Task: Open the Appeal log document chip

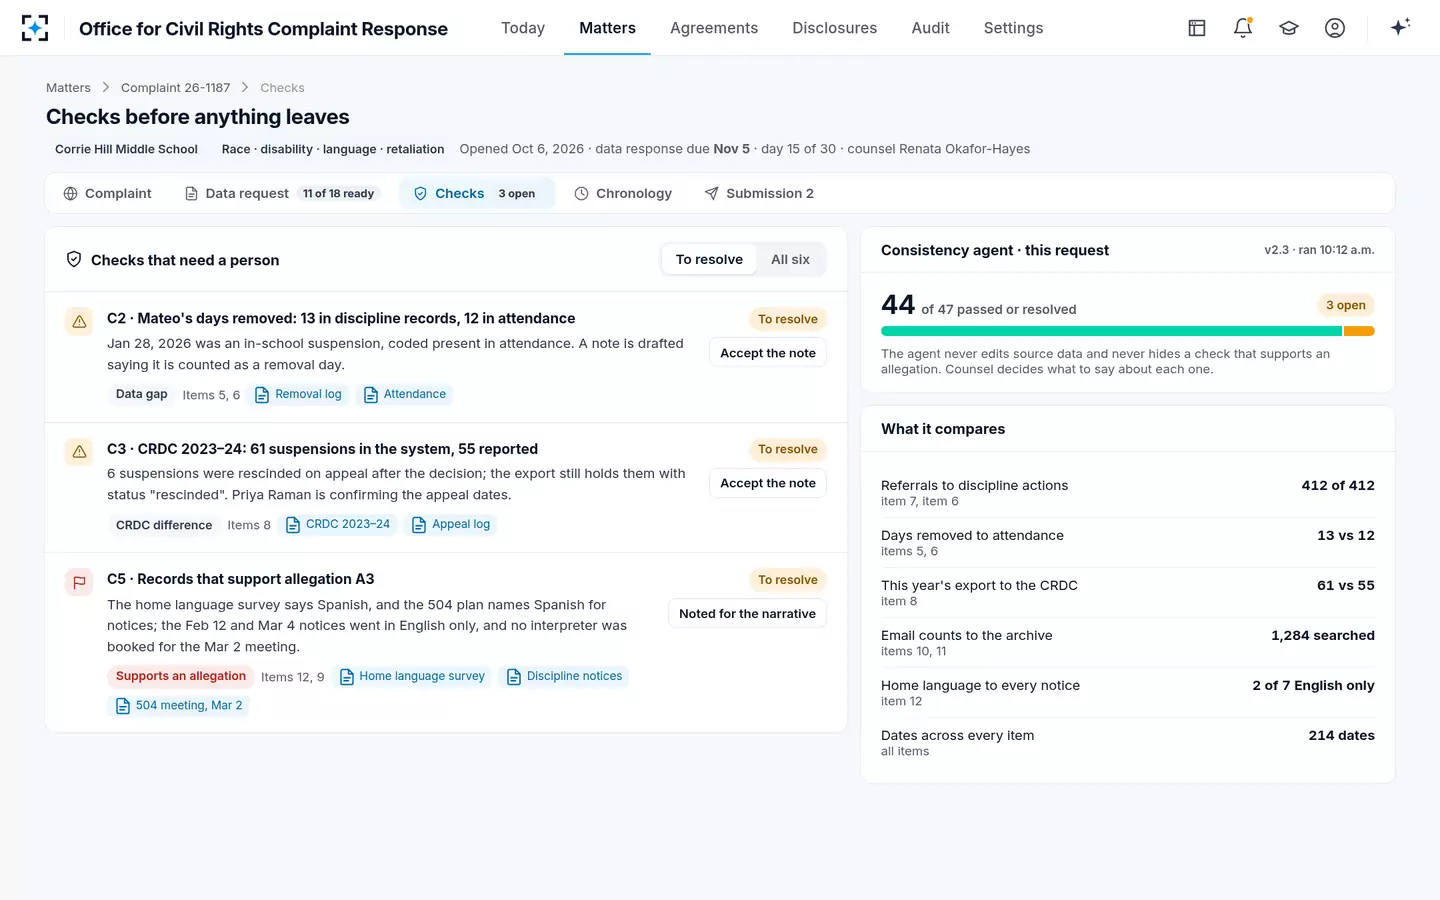Action: pos(451,524)
